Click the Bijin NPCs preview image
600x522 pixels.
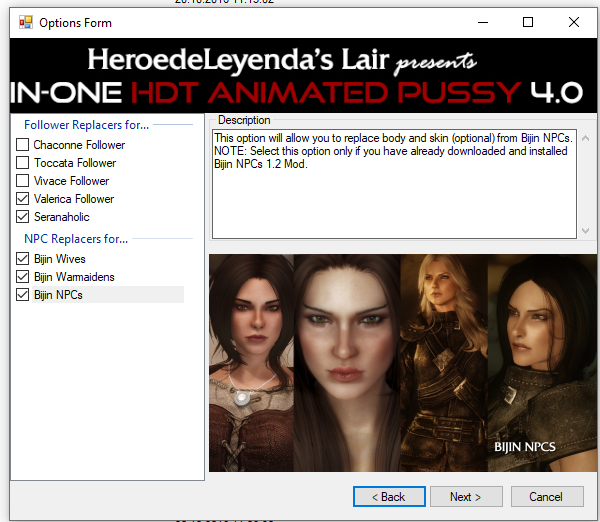pyautogui.click(x=403, y=363)
